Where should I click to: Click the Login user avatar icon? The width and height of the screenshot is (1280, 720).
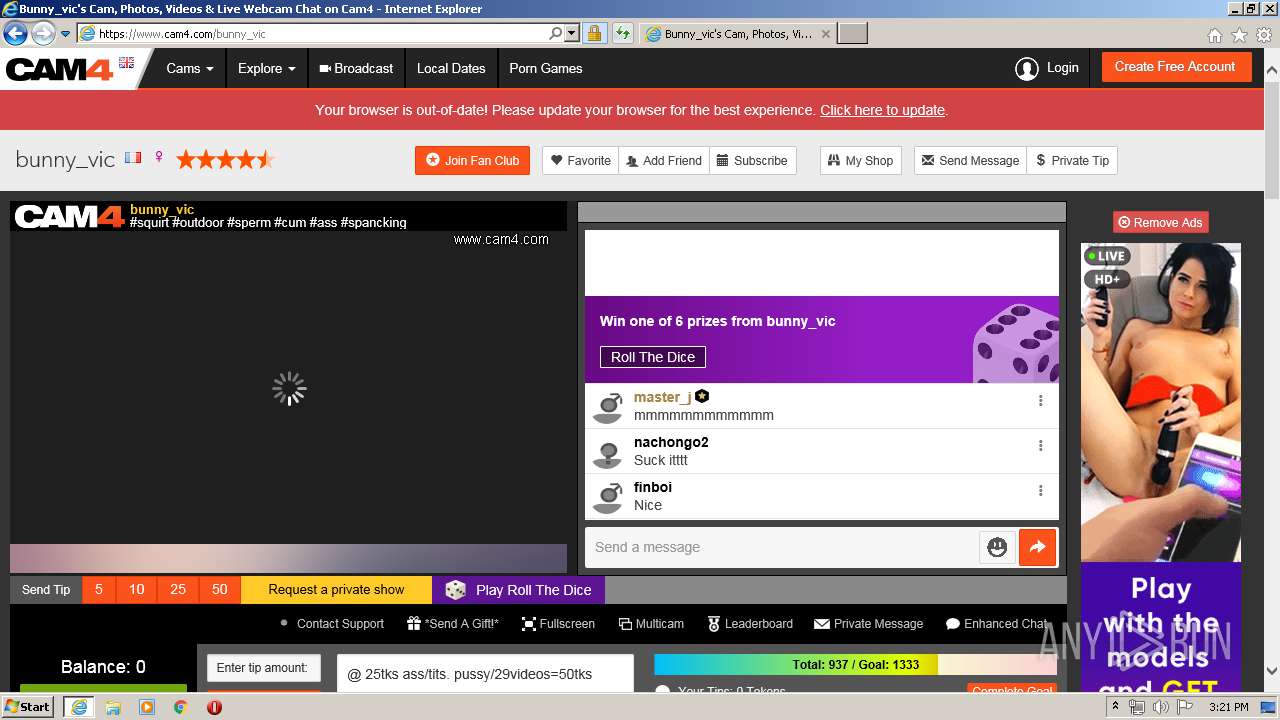click(1026, 68)
